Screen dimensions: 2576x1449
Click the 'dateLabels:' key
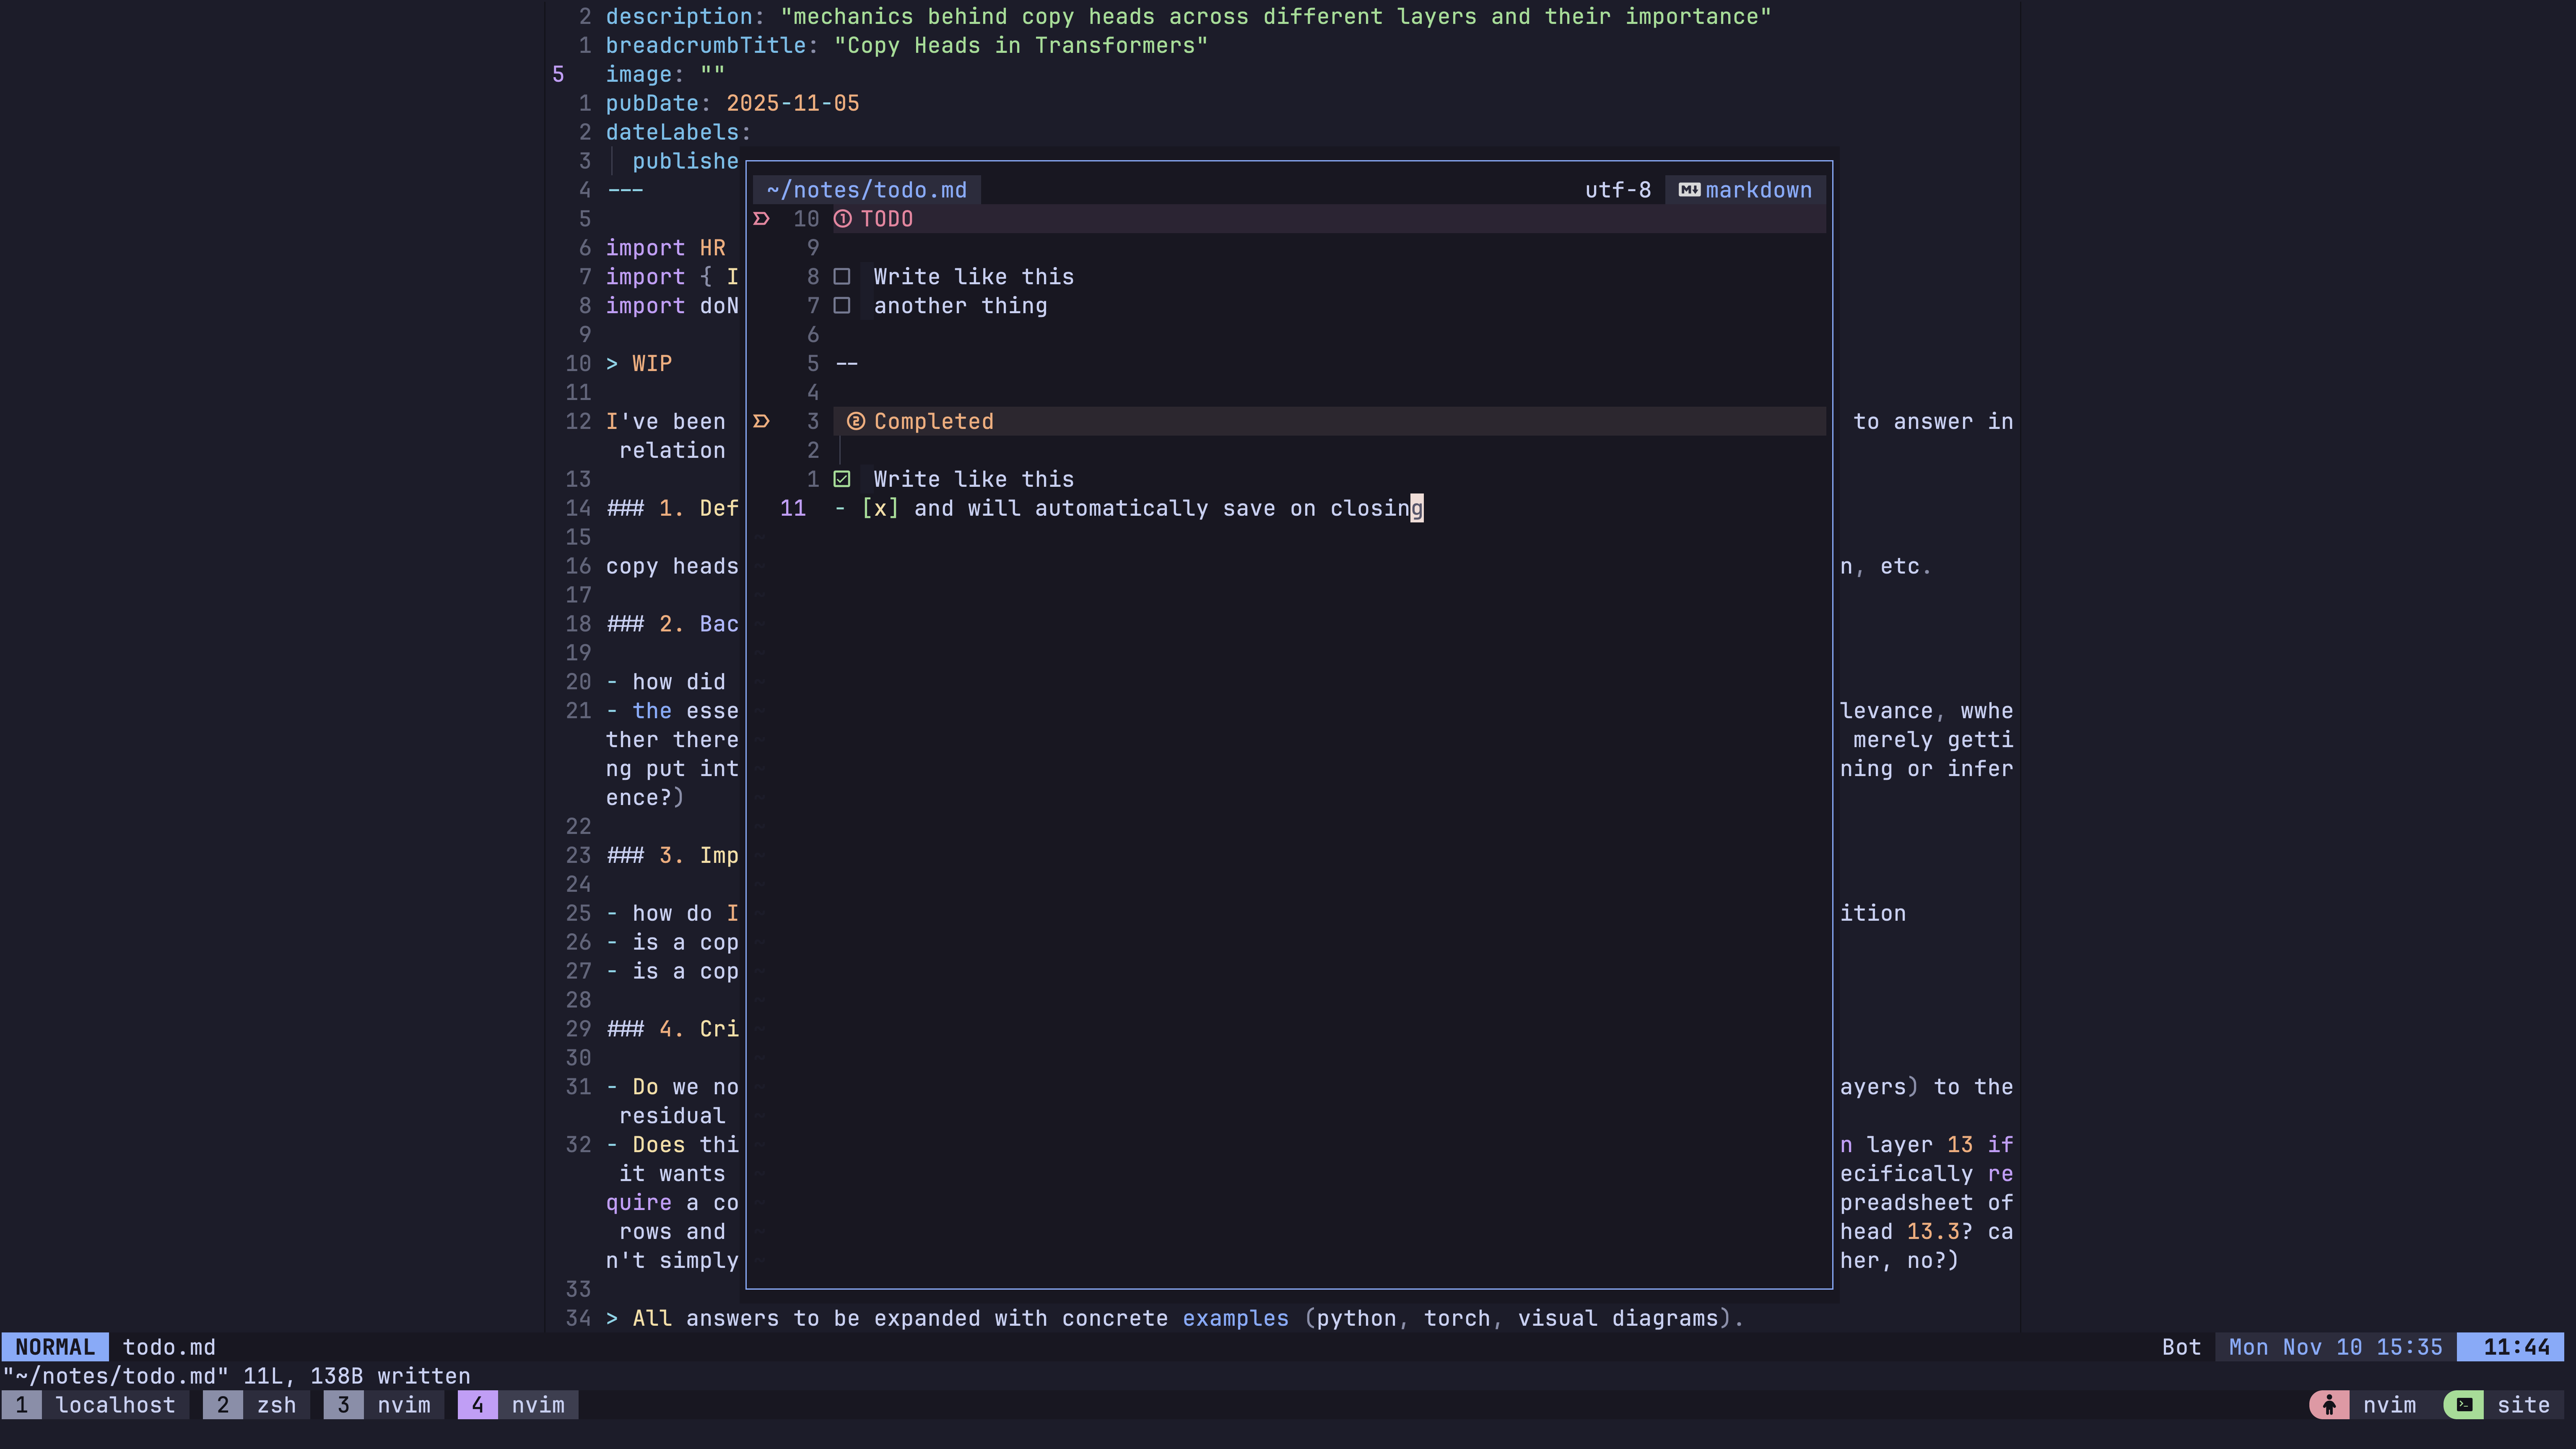[678, 132]
